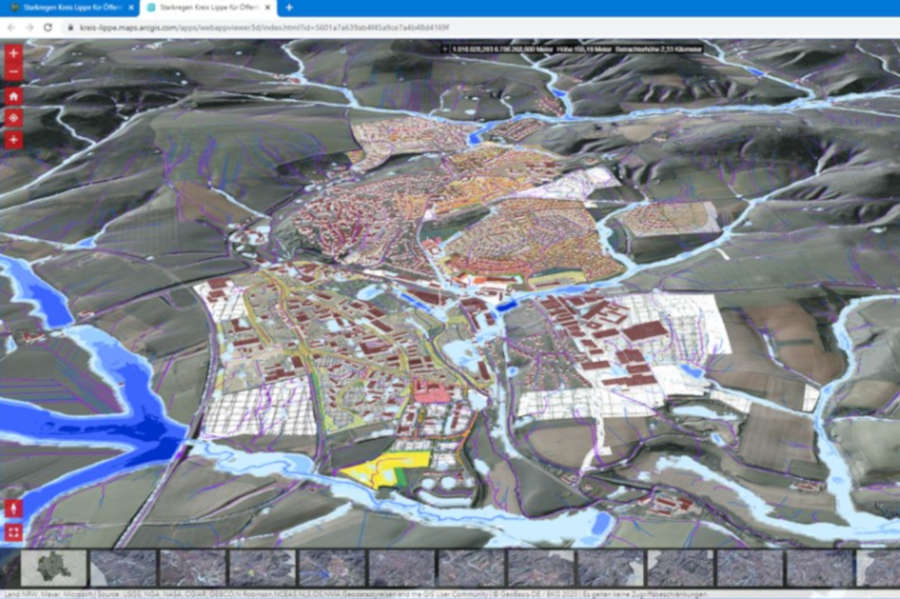
Task: Toggle fullscreen map view
Action: (x=13, y=532)
